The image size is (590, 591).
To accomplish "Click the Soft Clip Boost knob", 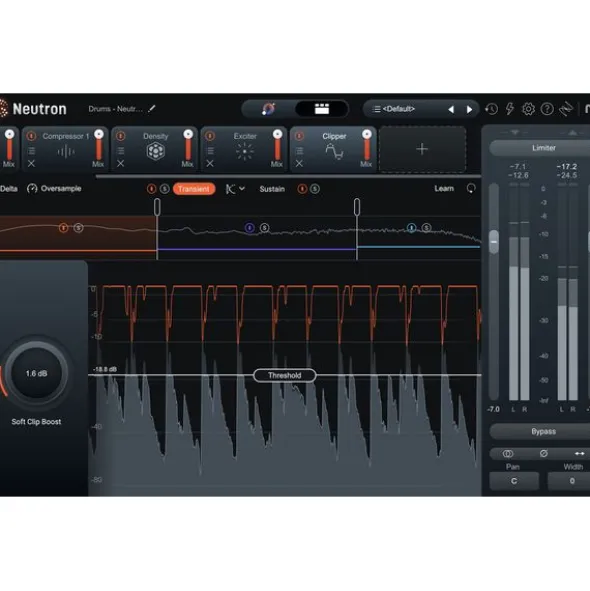I will click(37, 373).
